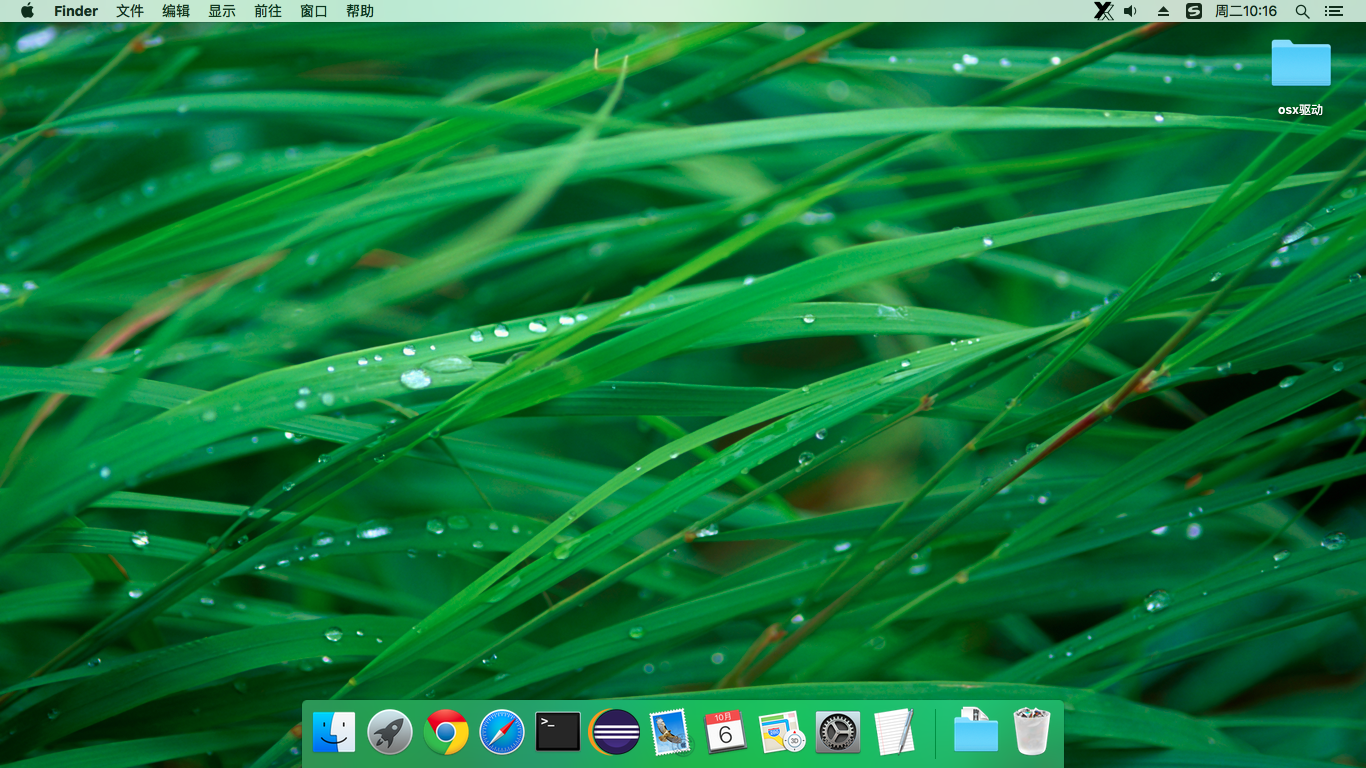Open the 前往 menu
The width and height of the screenshot is (1366, 768).
268,11
